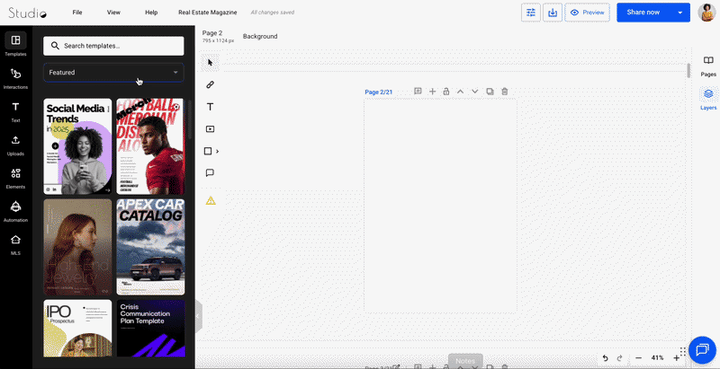Open the Share now dropdown arrow
This screenshot has height=369, width=720.
point(680,12)
